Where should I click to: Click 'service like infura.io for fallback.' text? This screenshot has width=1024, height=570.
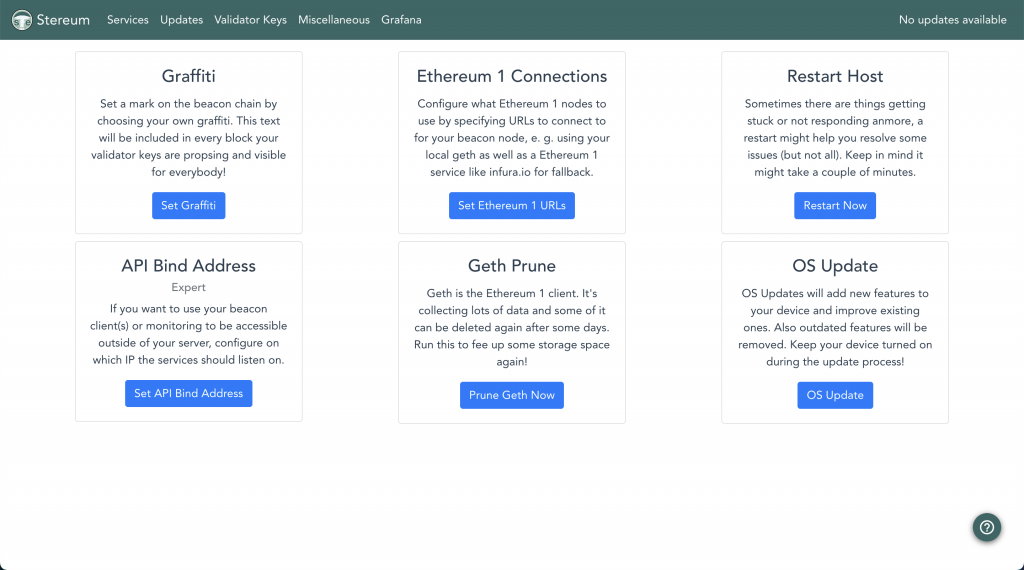point(512,172)
